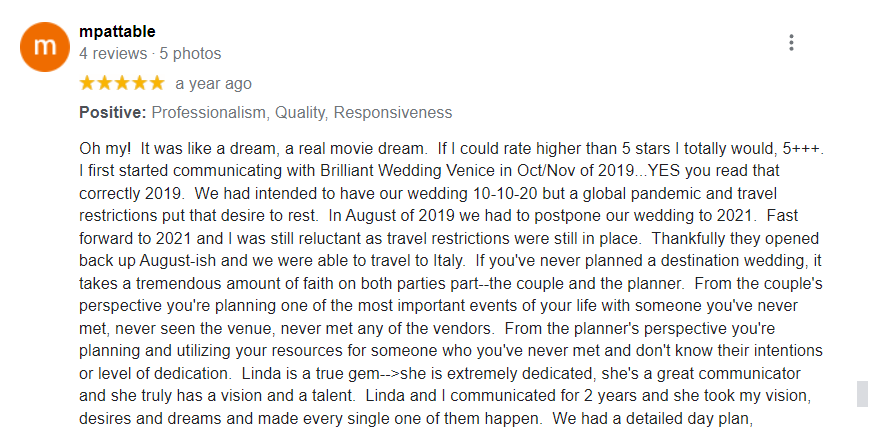Screen dimensions: 892x428
Task: Click the fifth star in the rating
Action: [156, 83]
